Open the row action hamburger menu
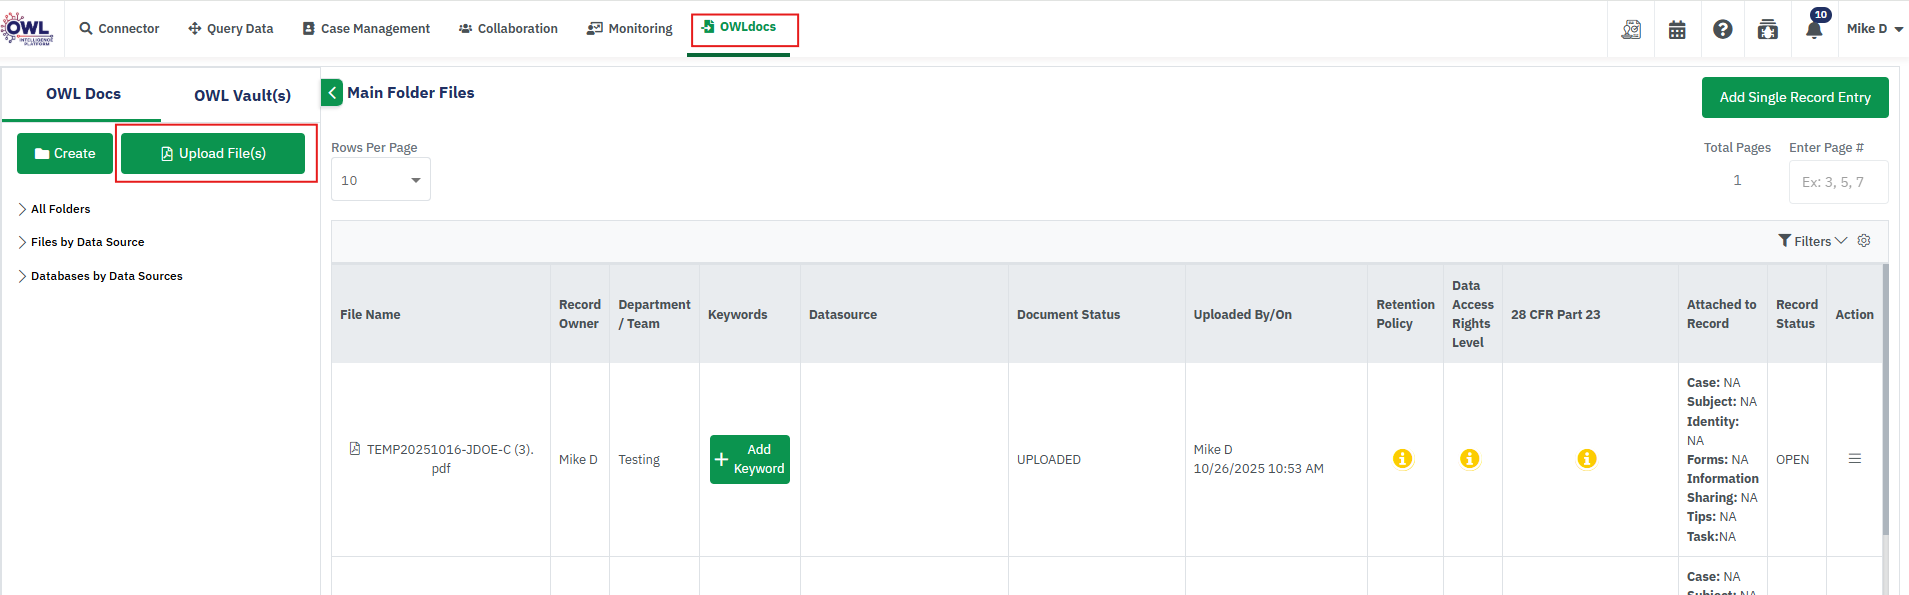1909x595 pixels. click(1855, 459)
